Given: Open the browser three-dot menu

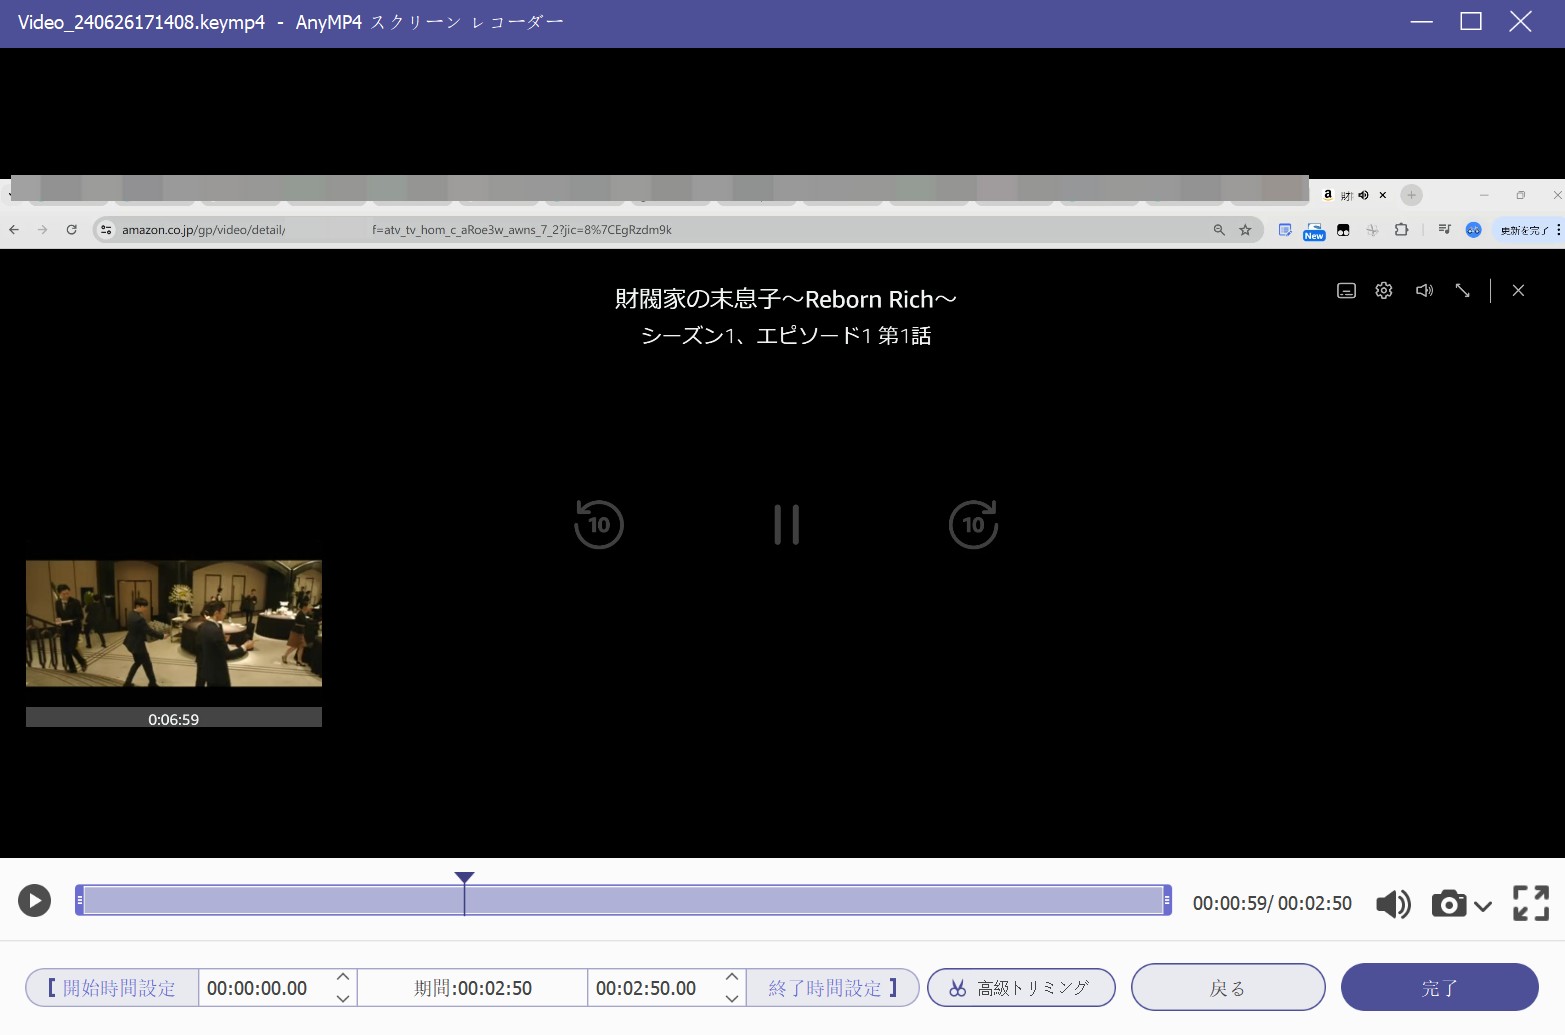Looking at the screenshot, I should pyautogui.click(x=1558, y=230).
